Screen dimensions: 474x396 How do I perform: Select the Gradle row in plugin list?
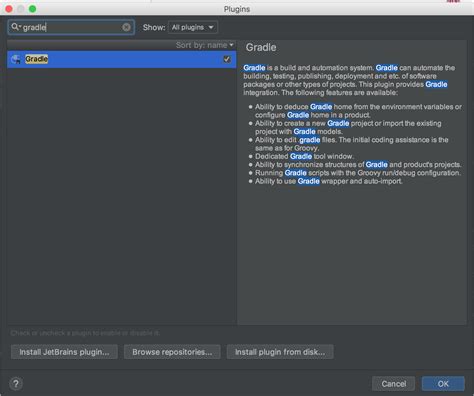122,59
